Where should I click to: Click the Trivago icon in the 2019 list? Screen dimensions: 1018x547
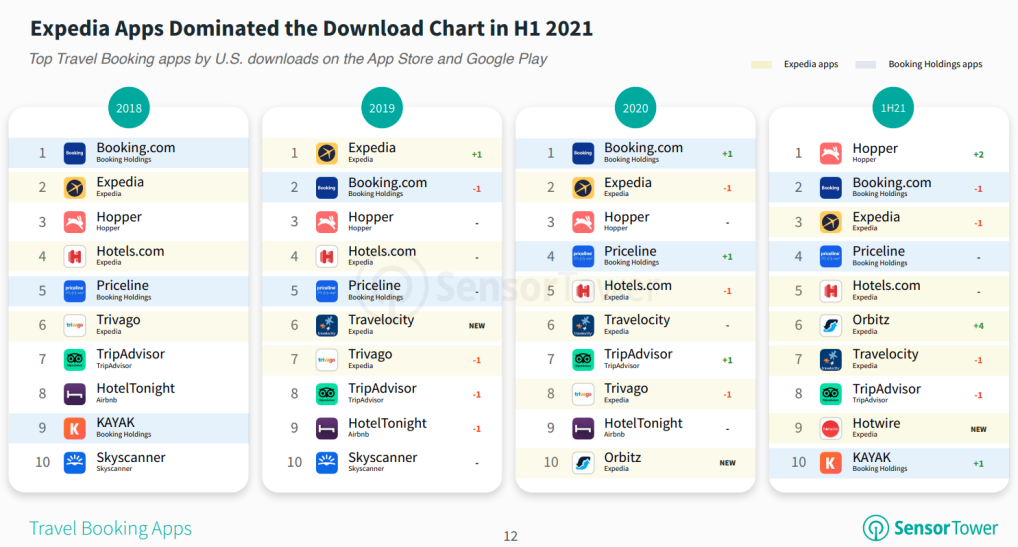click(x=327, y=359)
